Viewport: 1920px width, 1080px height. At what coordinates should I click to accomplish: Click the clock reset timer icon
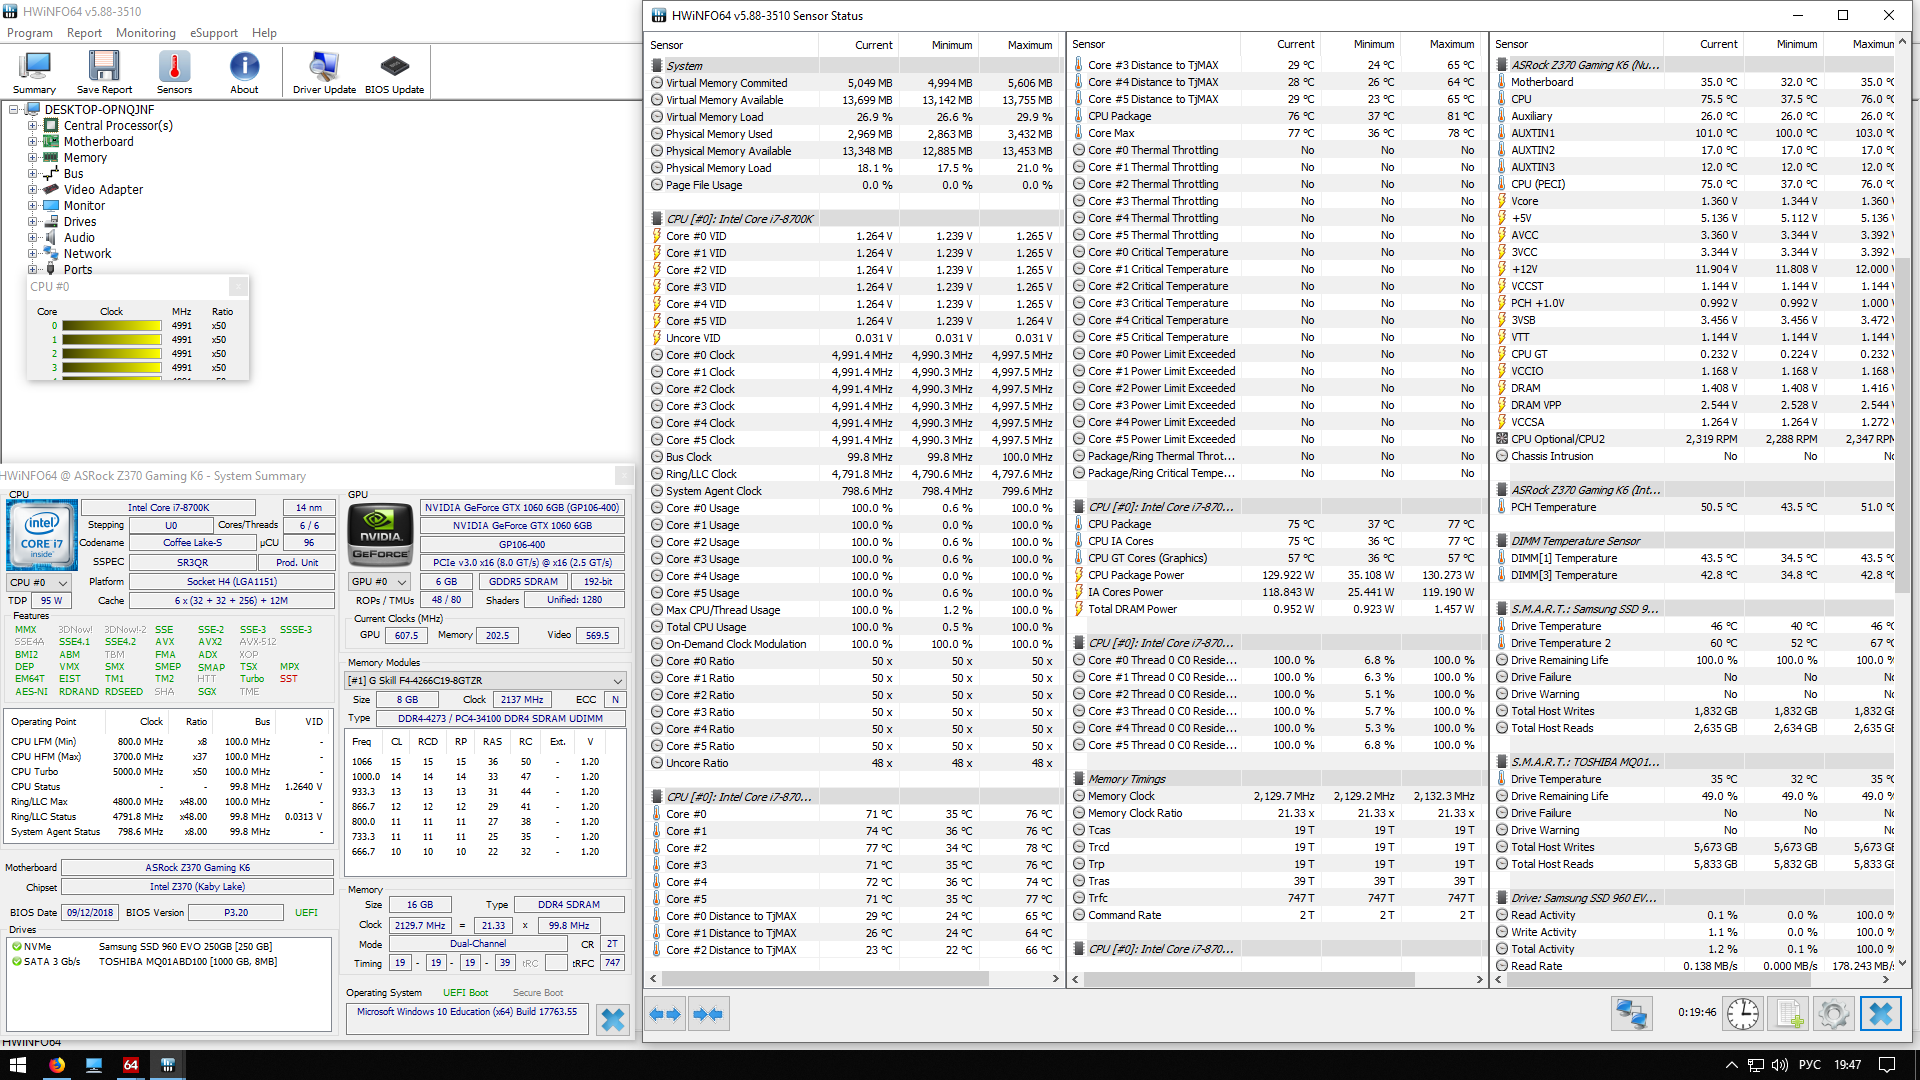[1743, 1014]
